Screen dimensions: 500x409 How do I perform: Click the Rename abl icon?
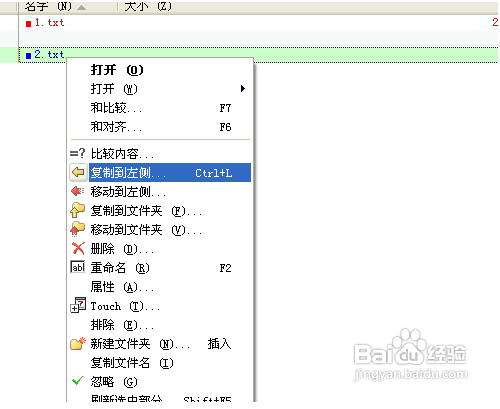pyautogui.click(x=78, y=267)
